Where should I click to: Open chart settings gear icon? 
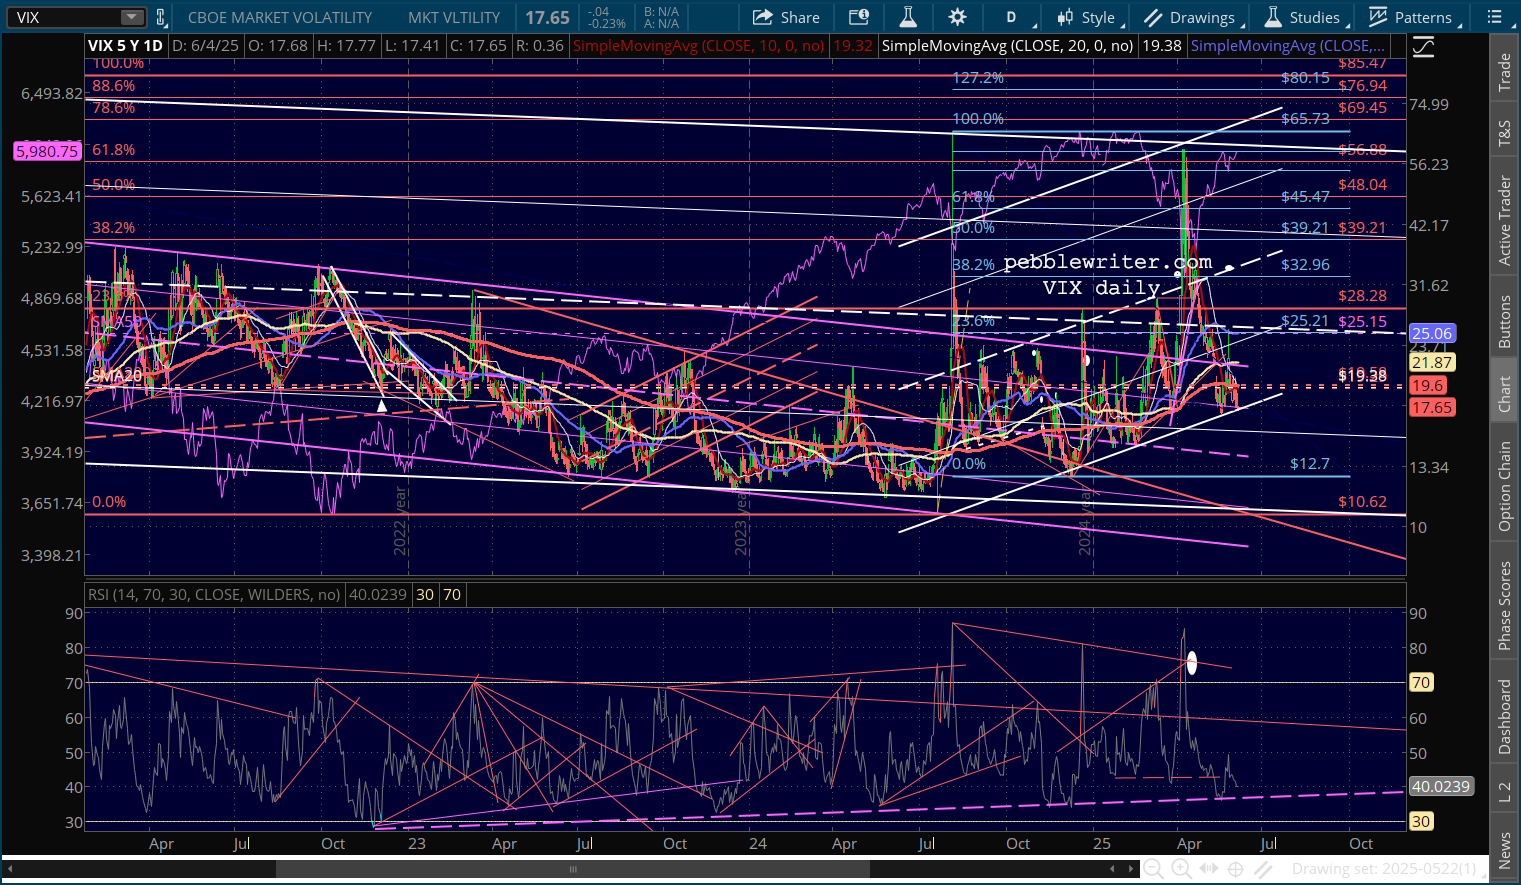click(x=957, y=17)
